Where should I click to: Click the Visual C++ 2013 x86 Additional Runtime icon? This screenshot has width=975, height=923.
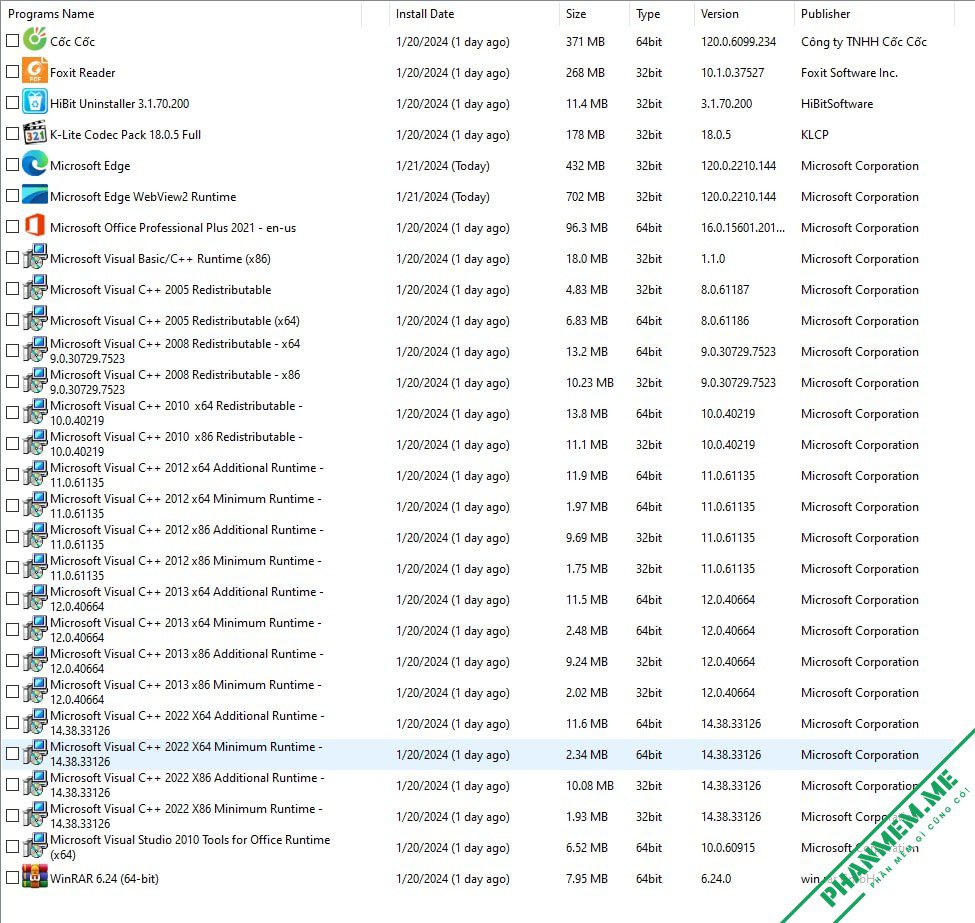coord(35,659)
